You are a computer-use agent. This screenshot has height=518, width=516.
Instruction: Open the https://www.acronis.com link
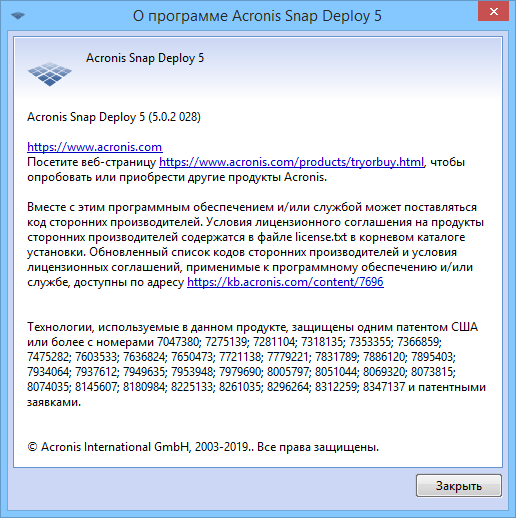[95, 147]
